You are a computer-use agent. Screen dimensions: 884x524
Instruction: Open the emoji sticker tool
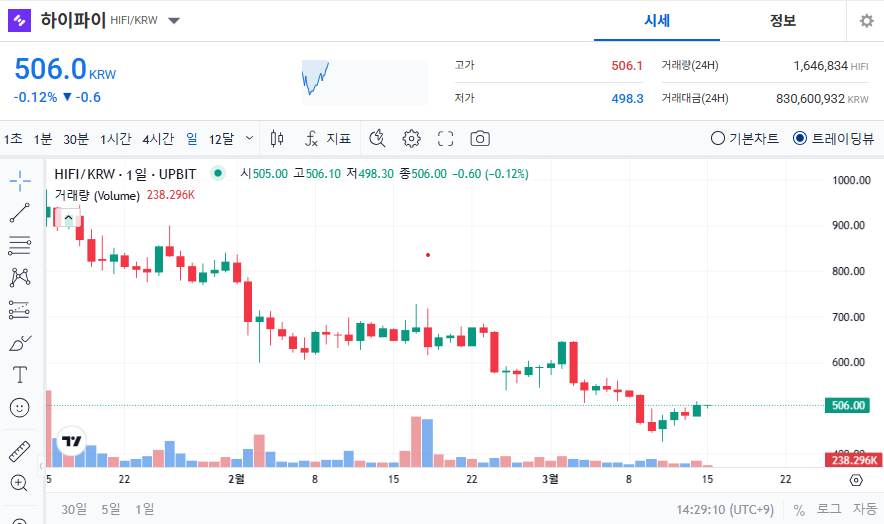pyautogui.click(x=20, y=407)
